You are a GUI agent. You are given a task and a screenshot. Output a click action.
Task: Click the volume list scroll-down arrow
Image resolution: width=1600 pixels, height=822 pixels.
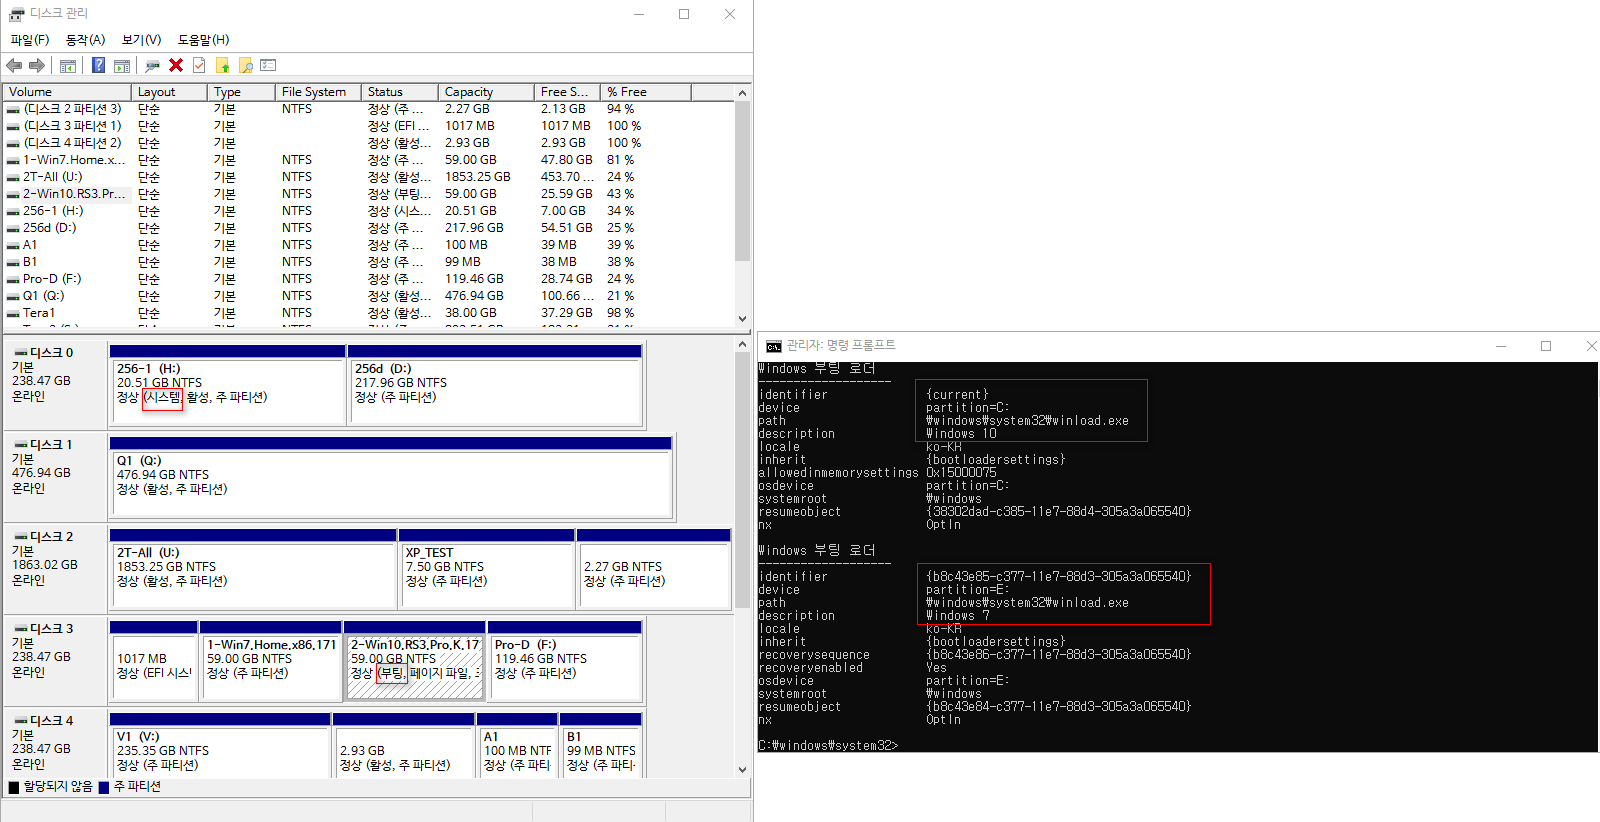tap(742, 318)
